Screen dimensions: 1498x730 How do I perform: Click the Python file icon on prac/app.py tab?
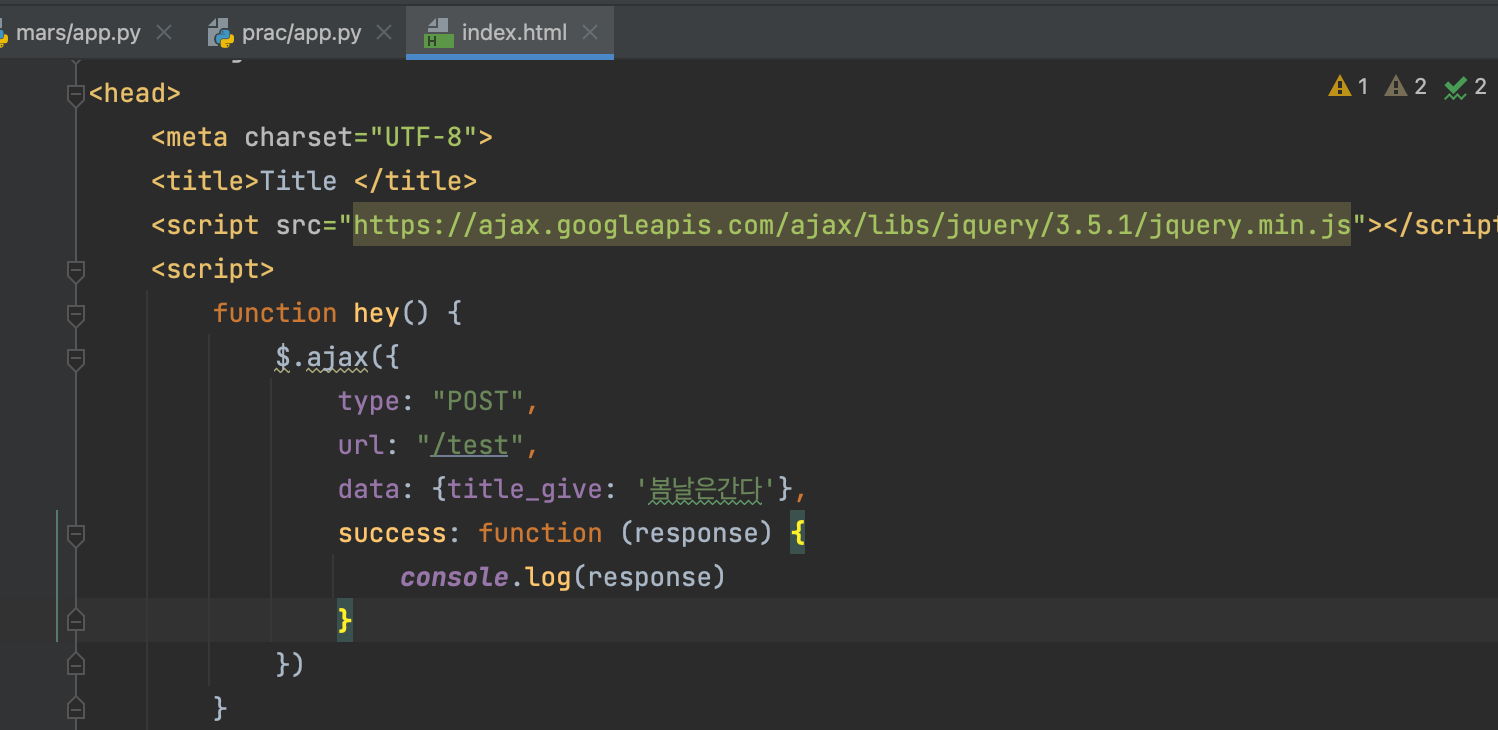click(x=221, y=33)
